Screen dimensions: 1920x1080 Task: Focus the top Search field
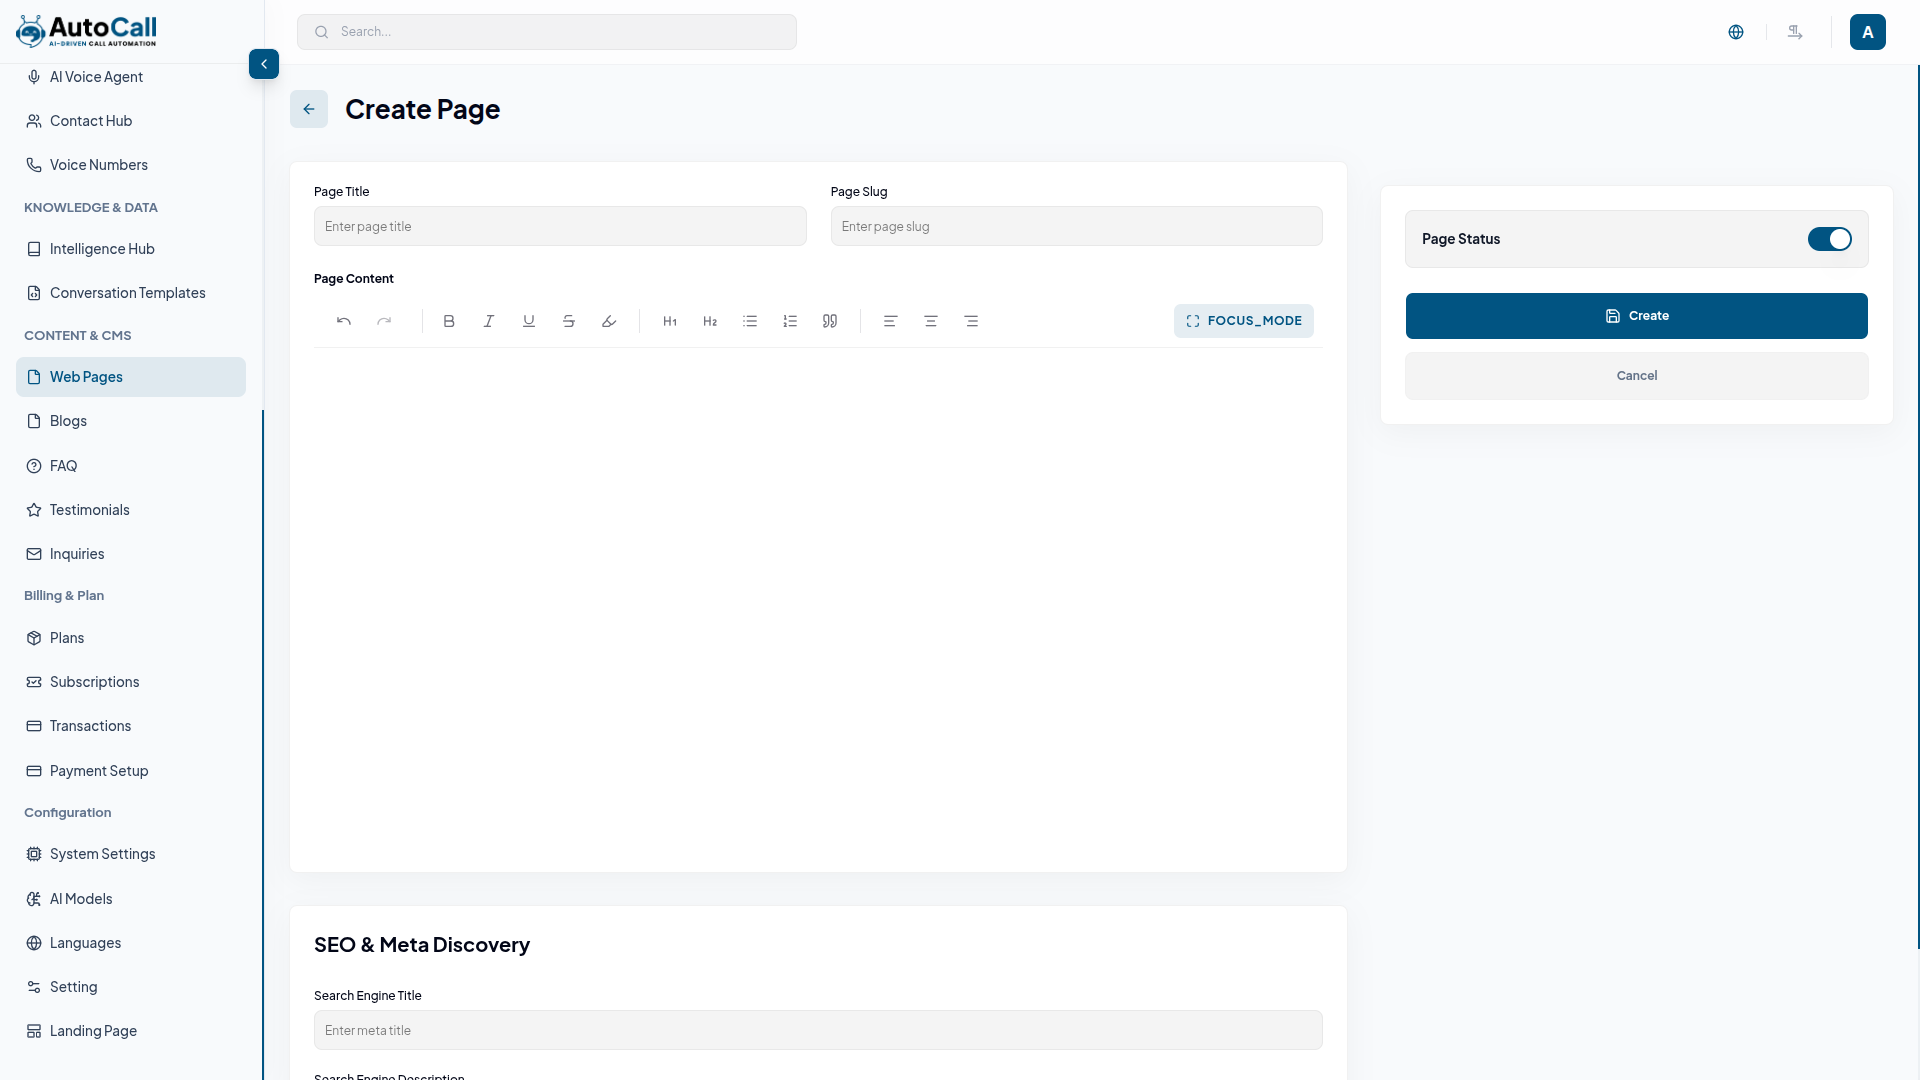pyautogui.click(x=547, y=32)
